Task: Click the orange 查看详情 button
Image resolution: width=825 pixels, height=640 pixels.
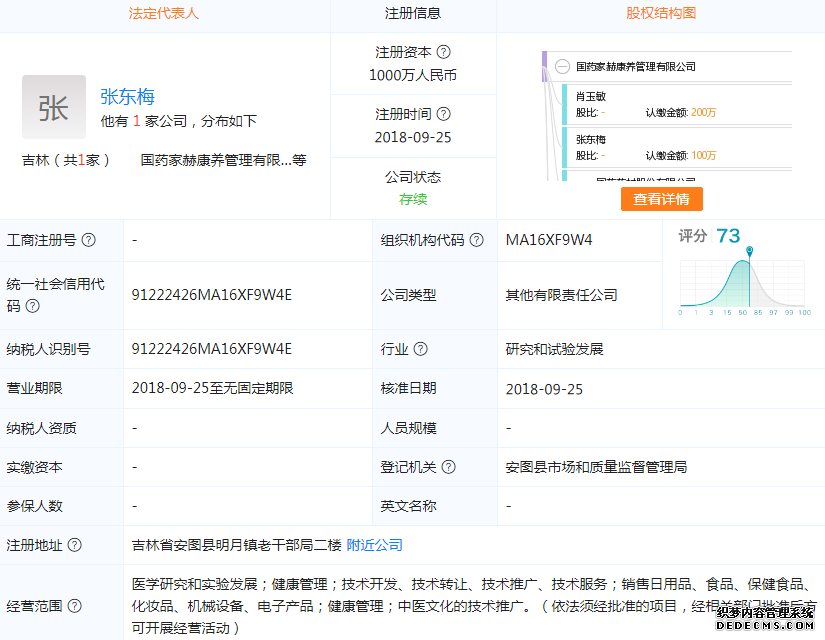Action: pos(661,199)
